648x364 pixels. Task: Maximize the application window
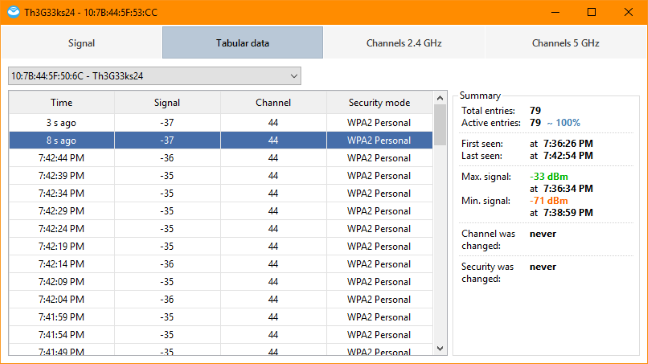(x=591, y=12)
